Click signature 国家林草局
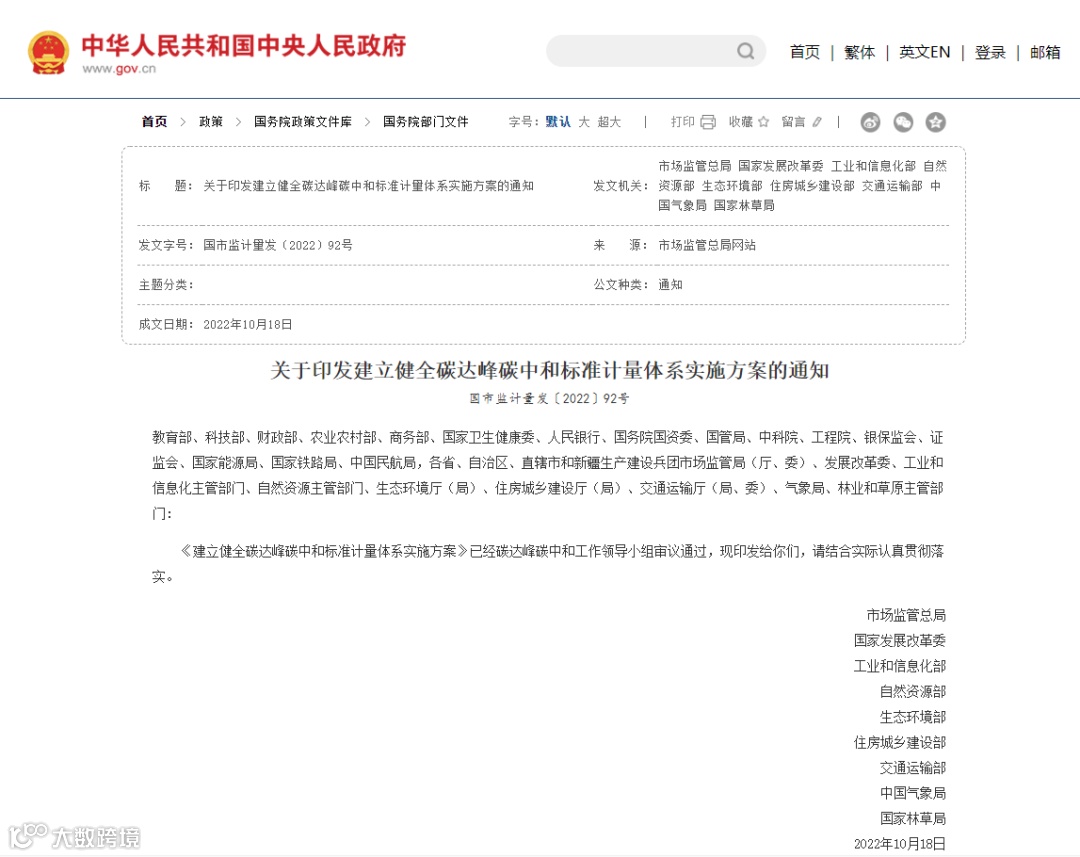The height and width of the screenshot is (857, 1080). coord(913,818)
